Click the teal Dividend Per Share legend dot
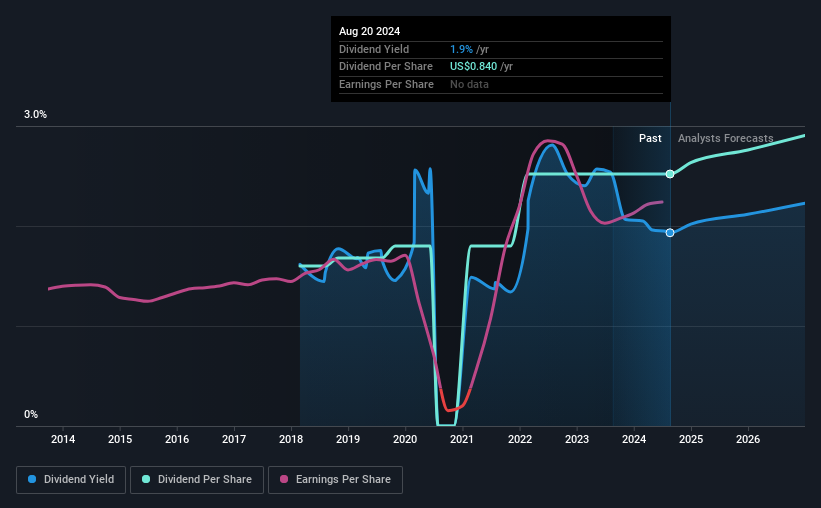 (x=146, y=479)
